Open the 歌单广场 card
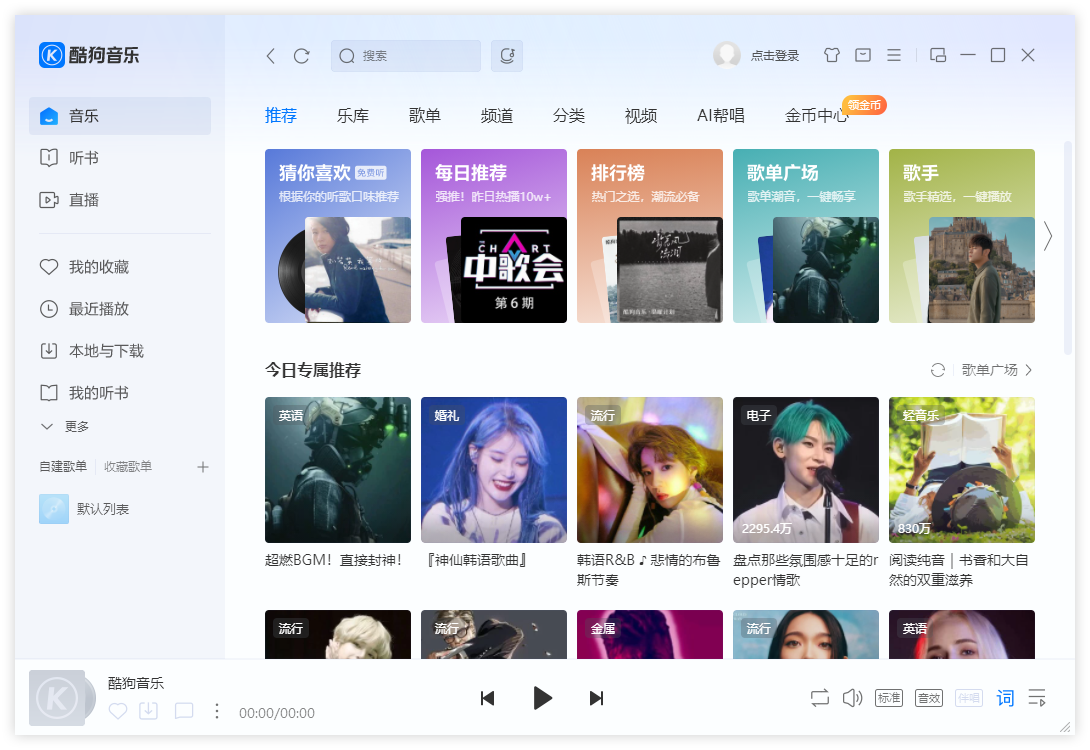The image size is (1090, 750). [806, 236]
